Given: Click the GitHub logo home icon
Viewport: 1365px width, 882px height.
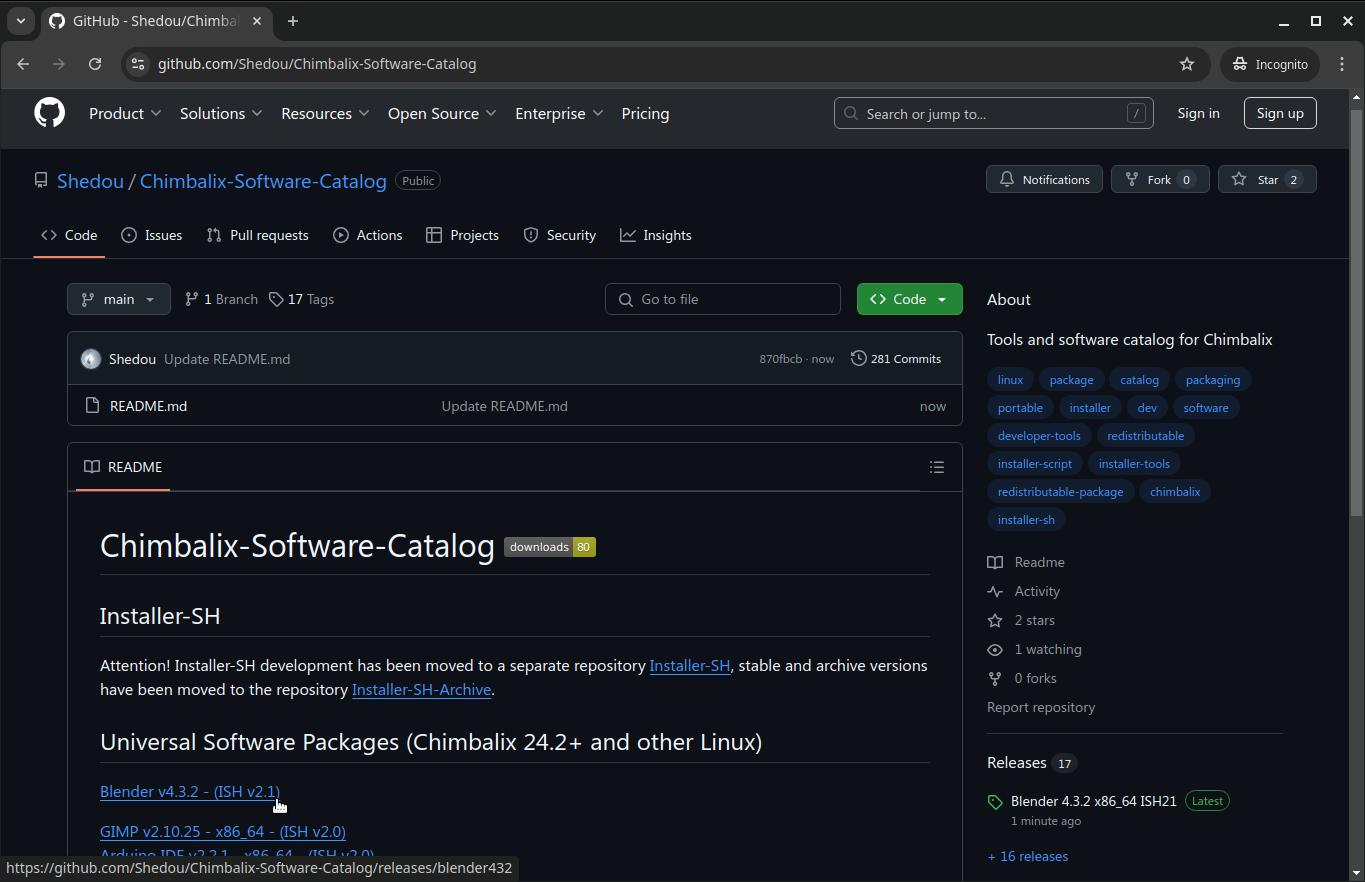Looking at the screenshot, I should (49, 113).
